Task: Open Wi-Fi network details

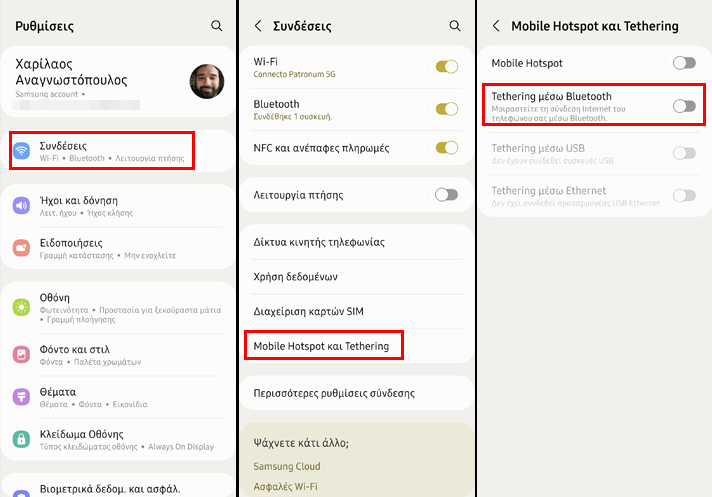Action: (336, 67)
